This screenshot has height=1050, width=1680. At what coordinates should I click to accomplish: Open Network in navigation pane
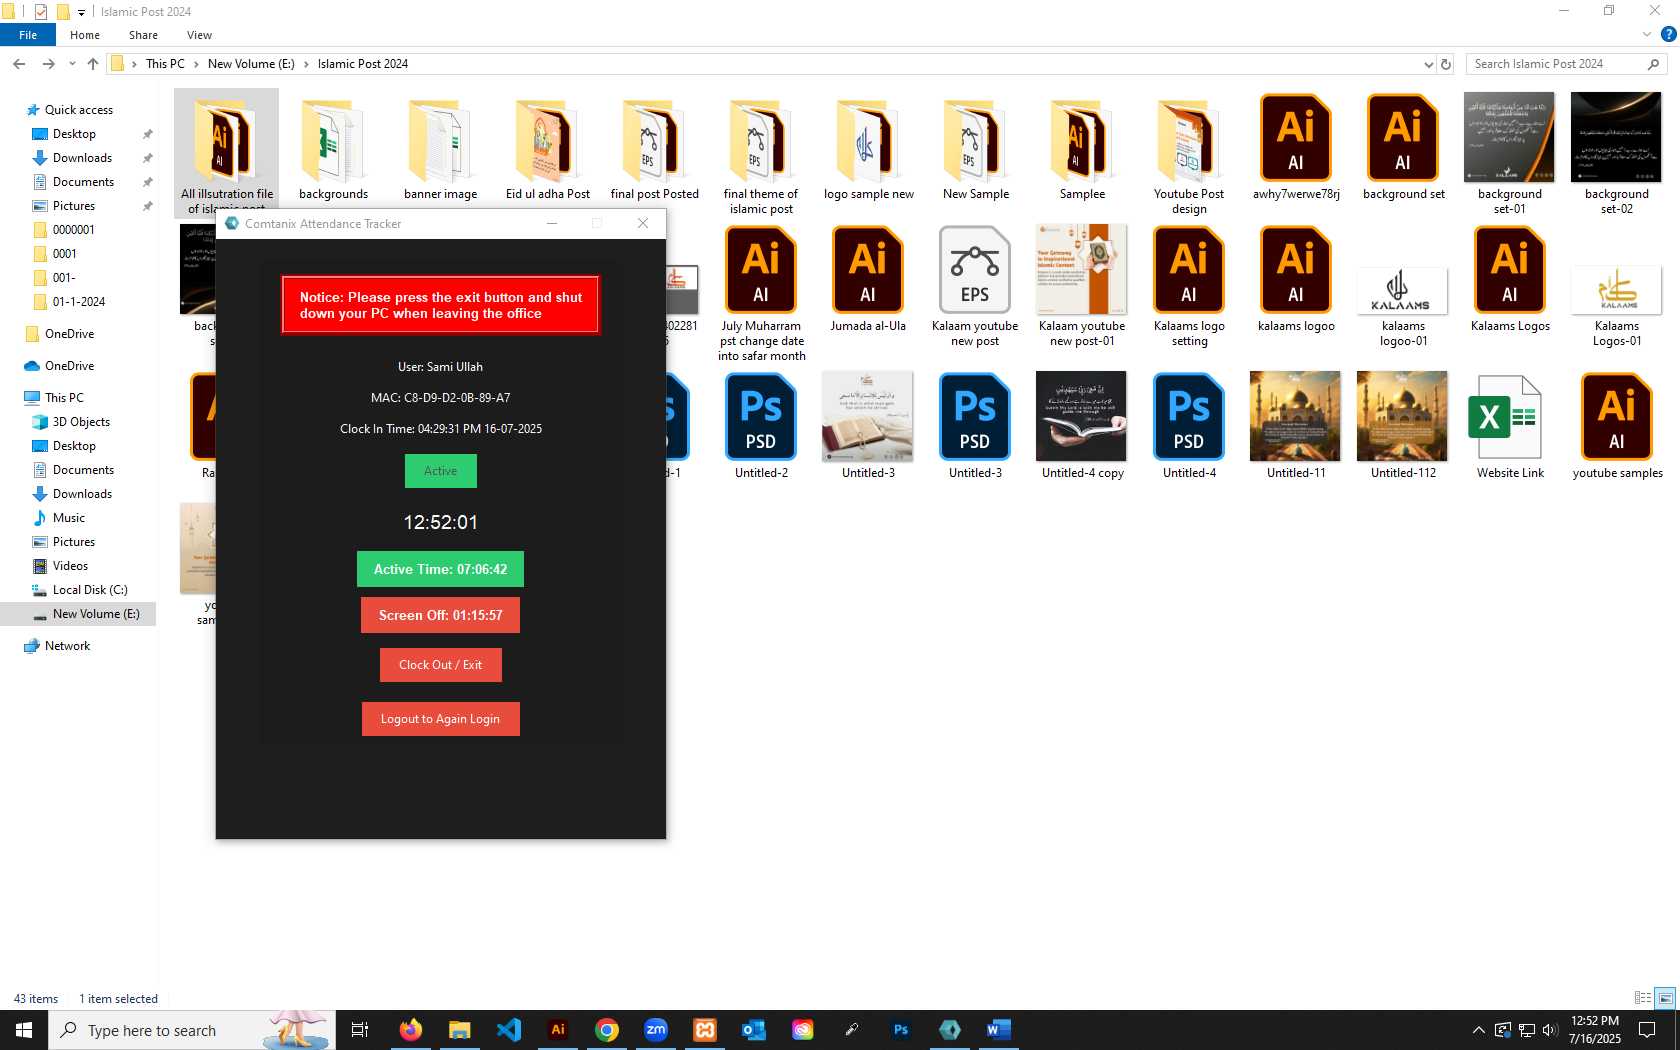click(x=67, y=646)
